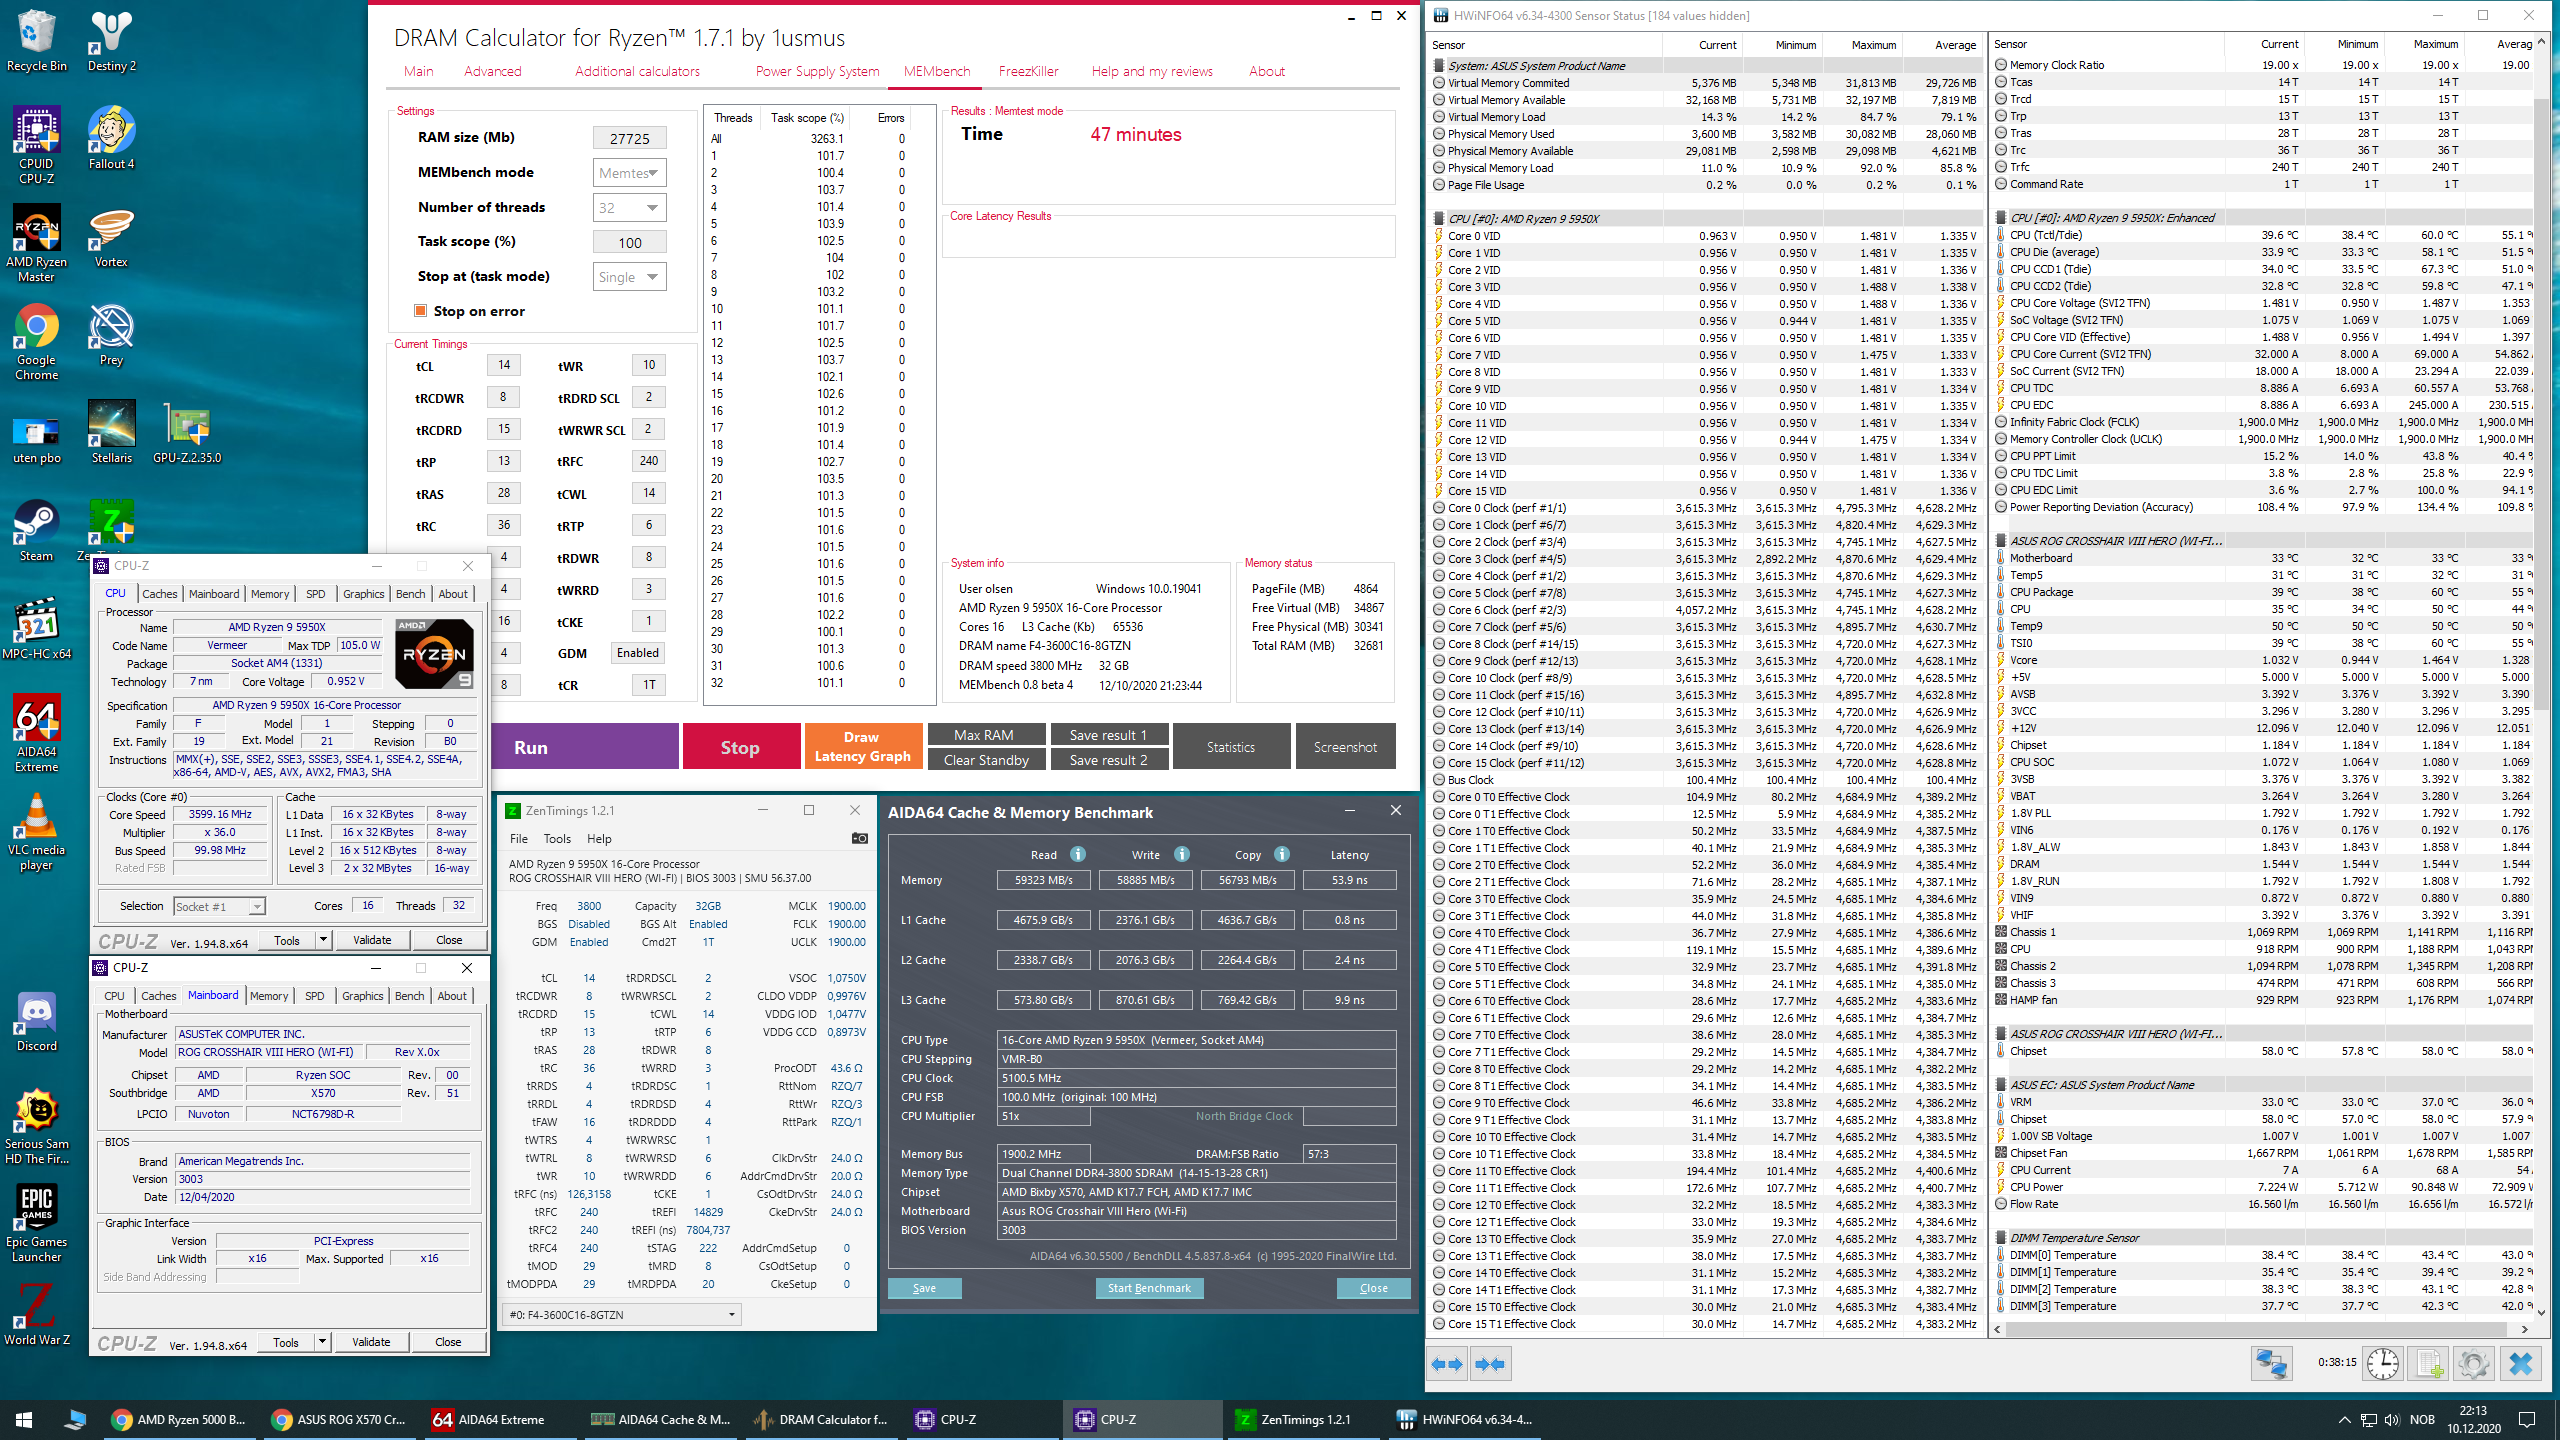The width and height of the screenshot is (2560, 1440).
Task: Open MEMbench mode dropdown
Action: click(630, 173)
